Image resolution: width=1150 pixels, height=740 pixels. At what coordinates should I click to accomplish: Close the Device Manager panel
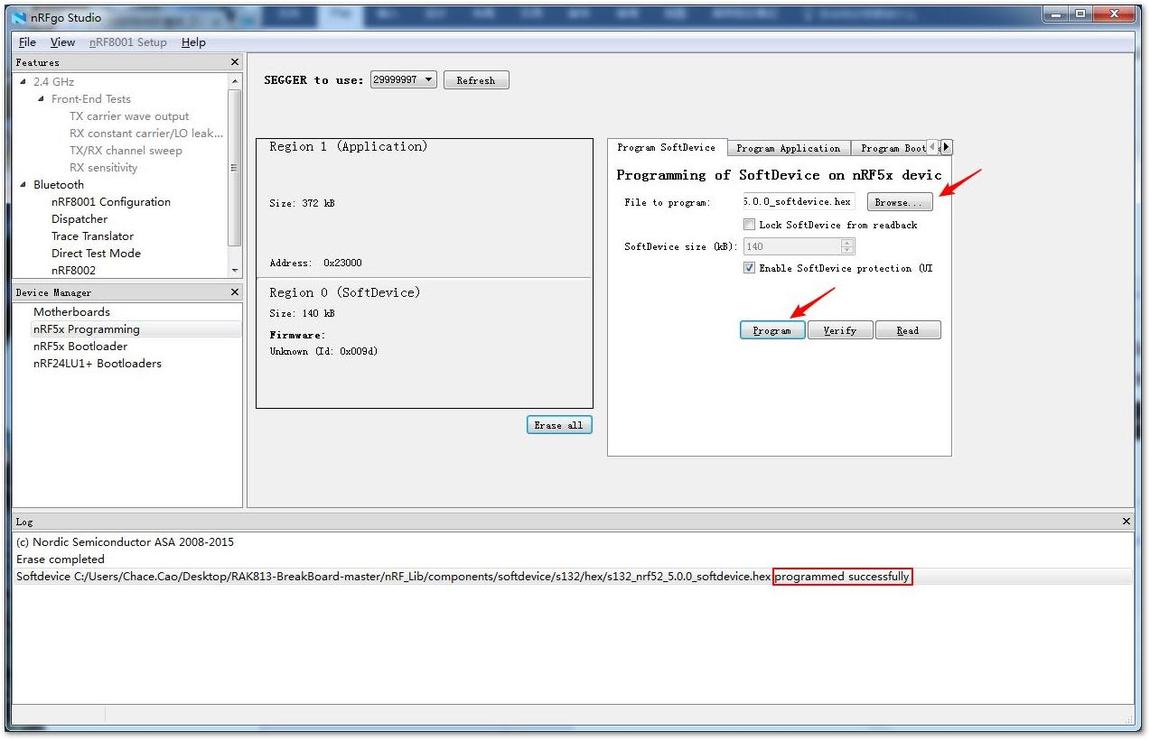click(x=235, y=292)
